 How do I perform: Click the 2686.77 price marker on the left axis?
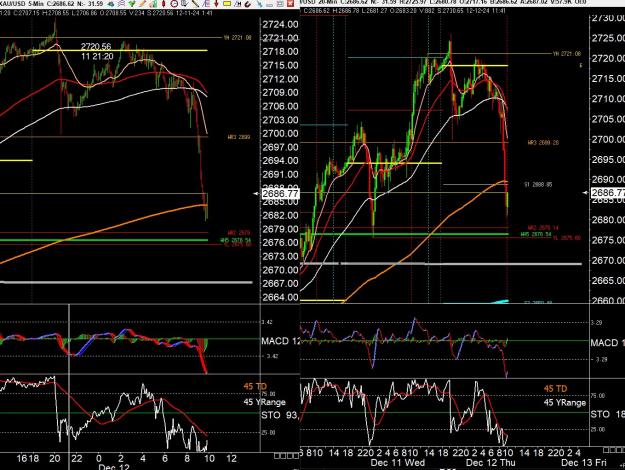pos(281,194)
